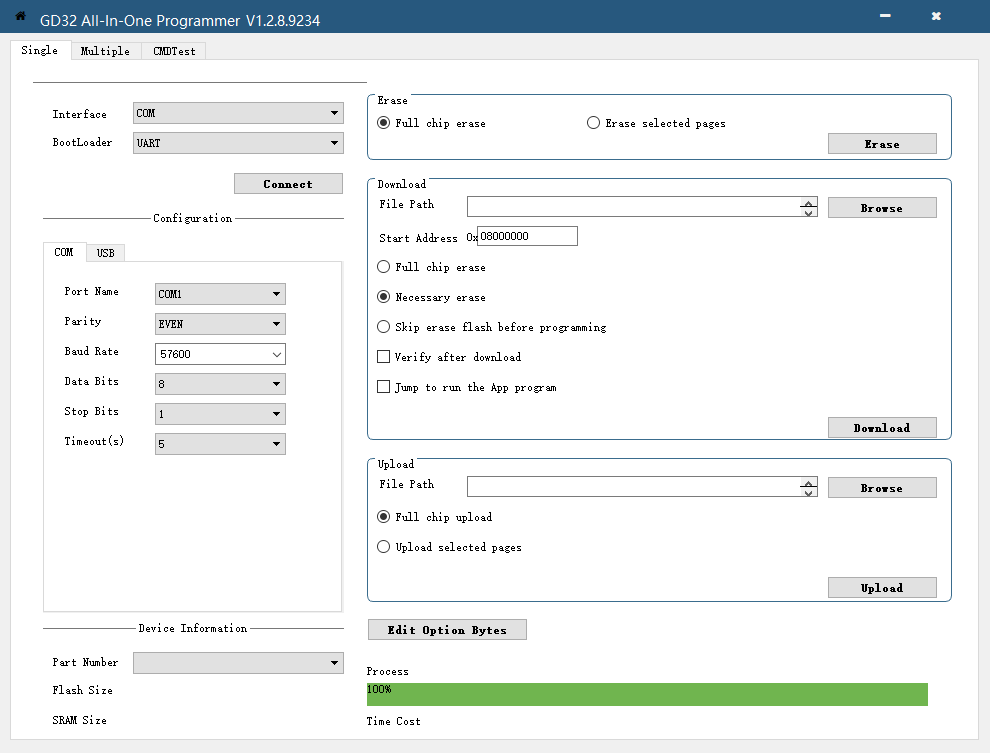Check Jump to run the App program

point(384,387)
